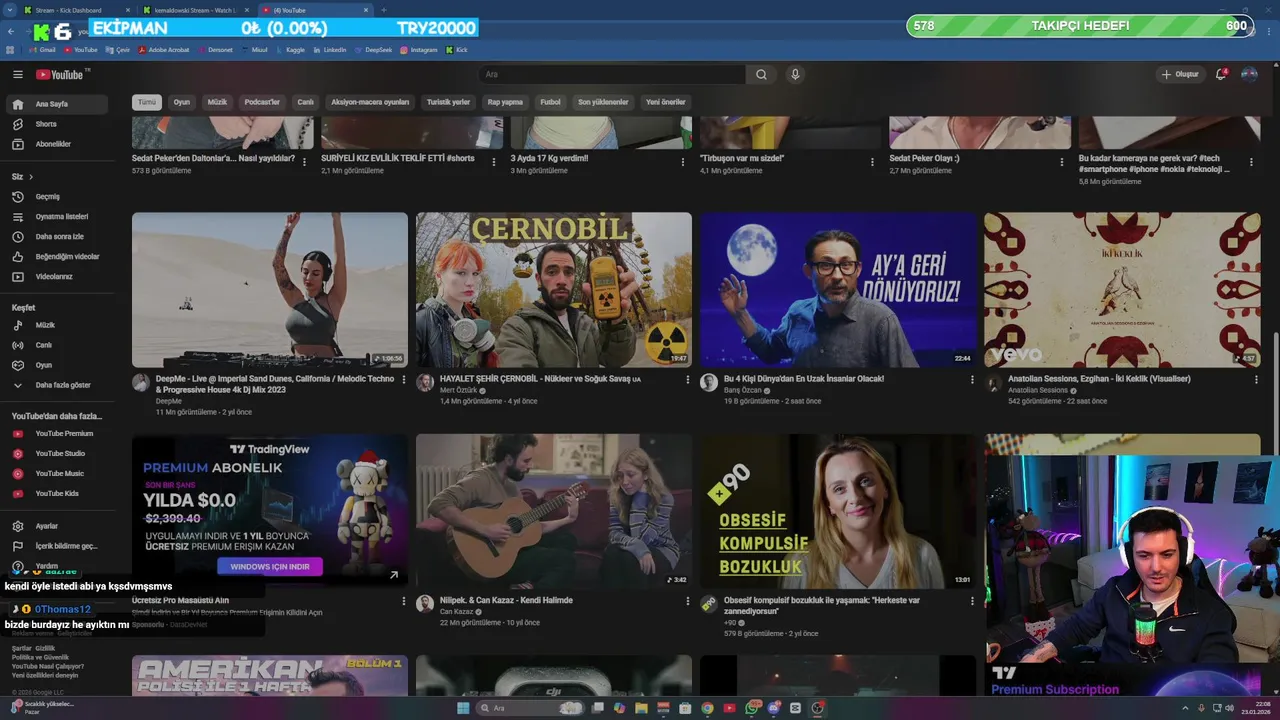Switch to Stream - Kick Dashboard tab
The image size is (1280, 720).
click(75, 10)
